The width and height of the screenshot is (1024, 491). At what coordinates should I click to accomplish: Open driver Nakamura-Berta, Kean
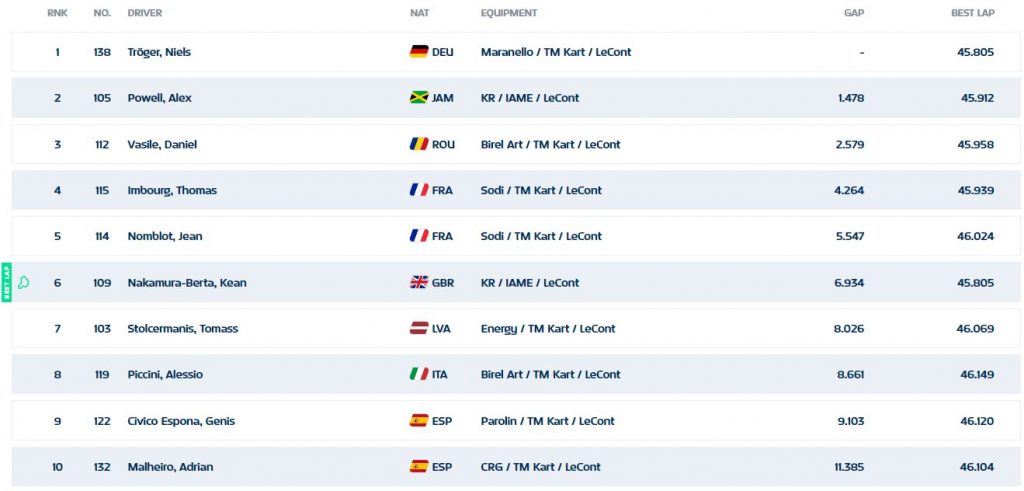click(187, 283)
